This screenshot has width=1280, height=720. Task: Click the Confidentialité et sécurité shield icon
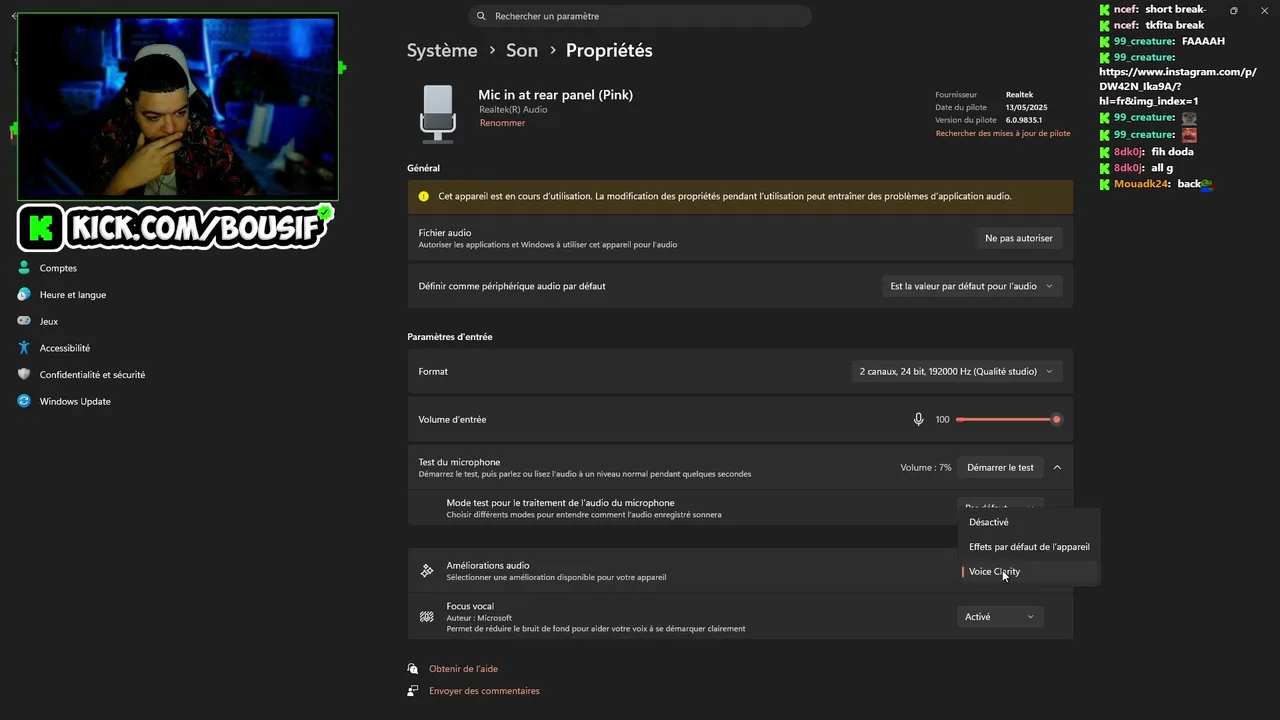[x=24, y=375]
